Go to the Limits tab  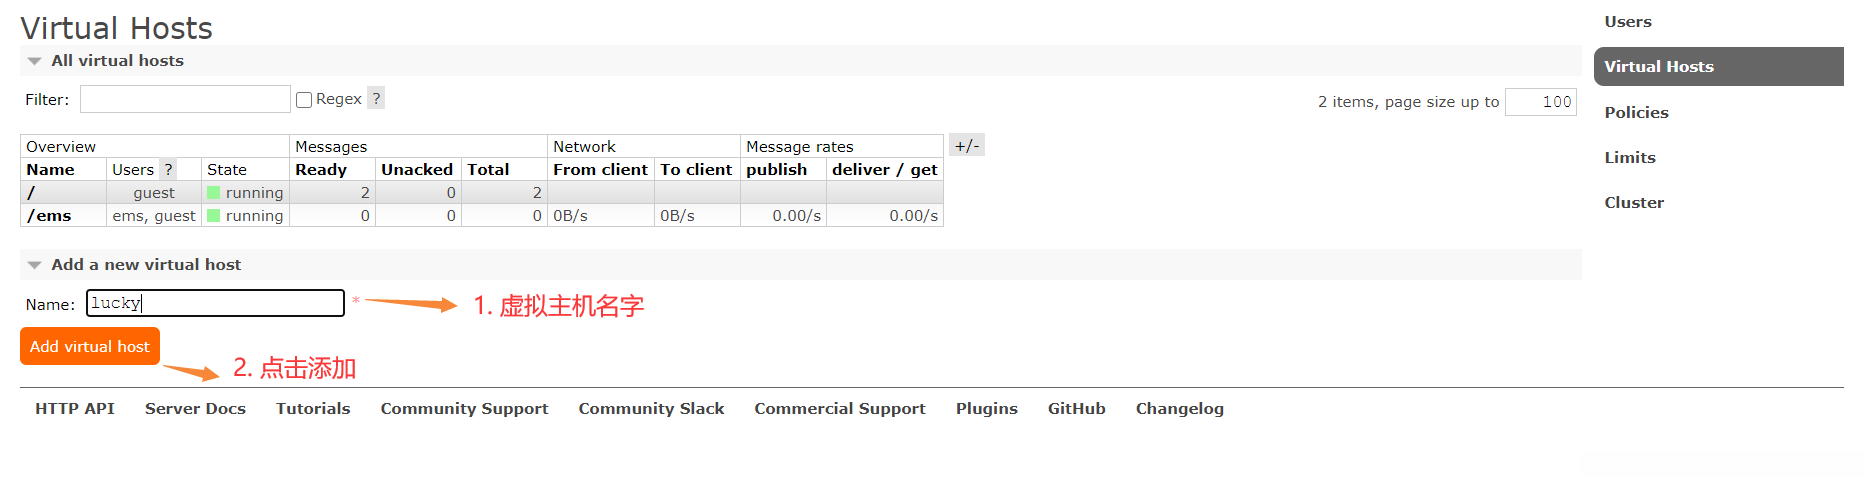point(1630,157)
